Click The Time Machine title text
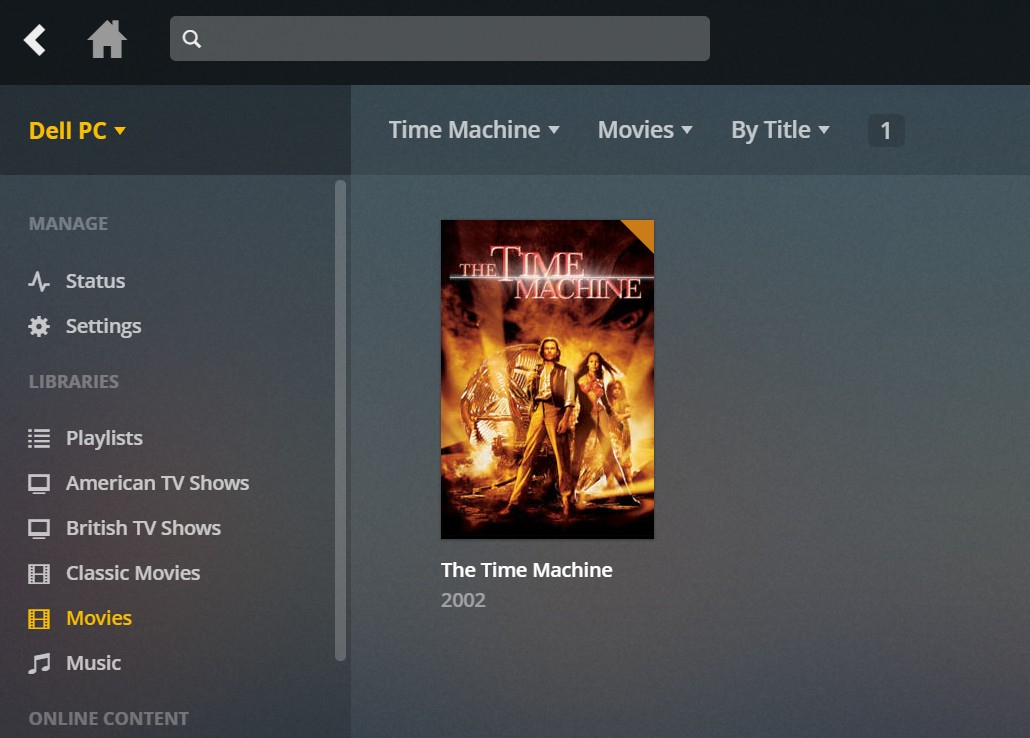Image resolution: width=1030 pixels, height=738 pixels. tap(526, 570)
